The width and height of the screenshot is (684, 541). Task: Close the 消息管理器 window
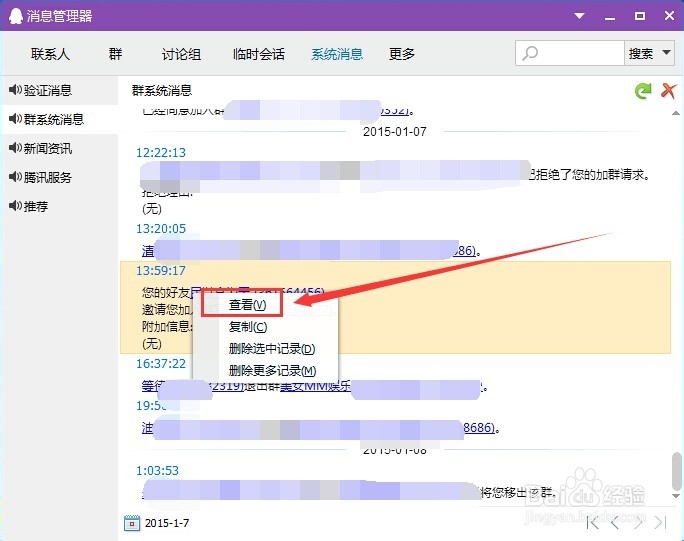pos(669,16)
